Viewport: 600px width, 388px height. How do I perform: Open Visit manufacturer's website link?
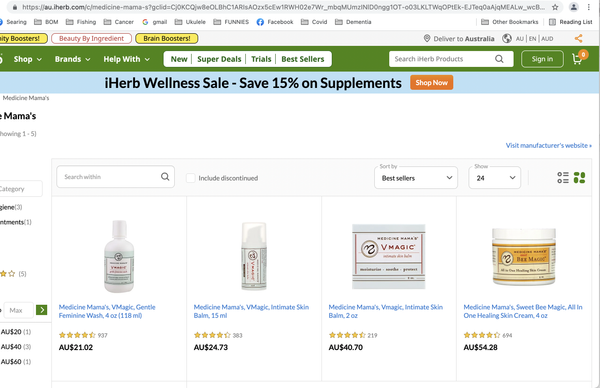(x=549, y=145)
